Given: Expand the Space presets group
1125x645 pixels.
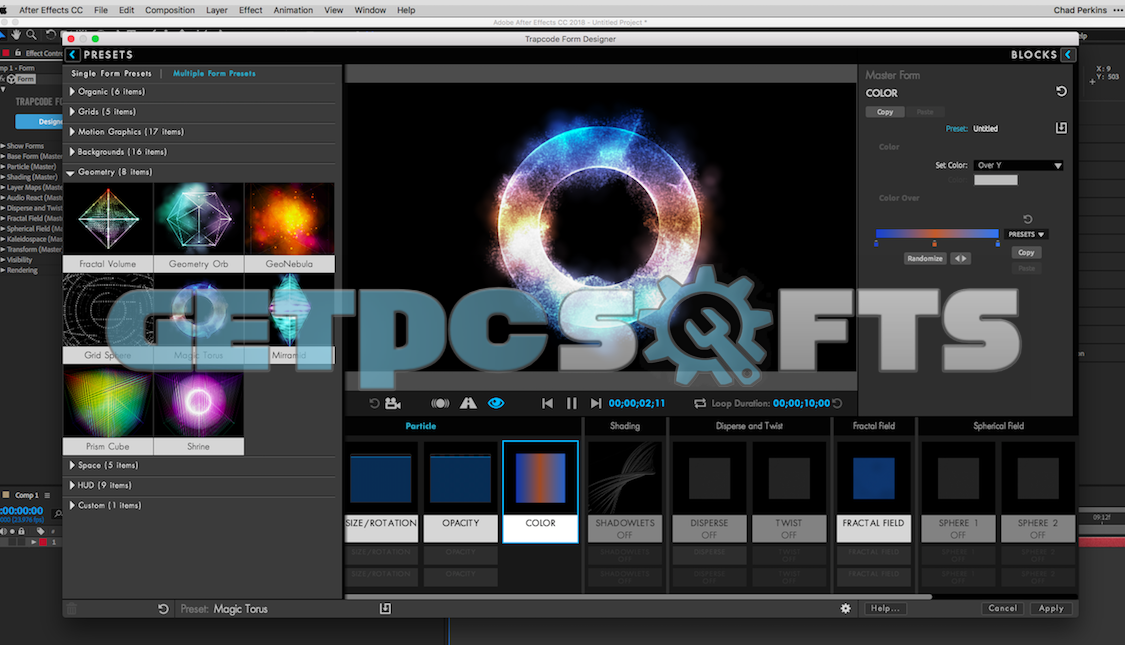Looking at the screenshot, I should (72, 466).
